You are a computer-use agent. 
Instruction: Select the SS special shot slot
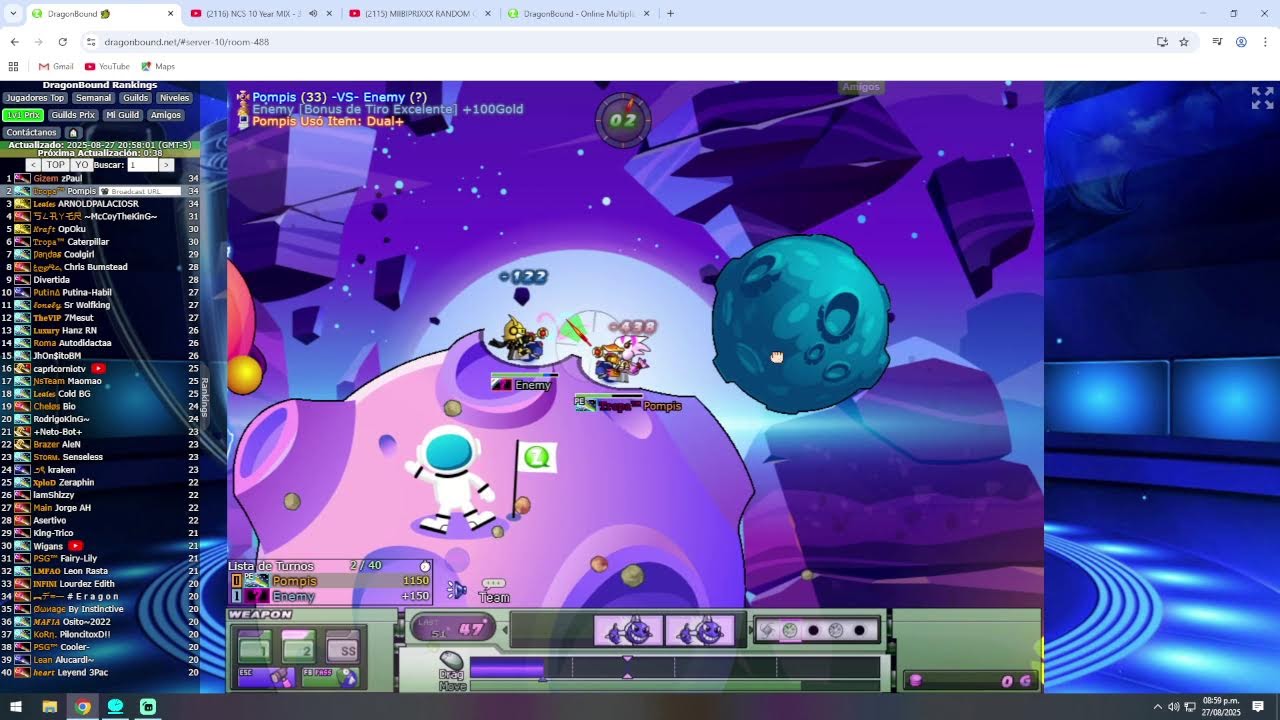[x=343, y=647]
